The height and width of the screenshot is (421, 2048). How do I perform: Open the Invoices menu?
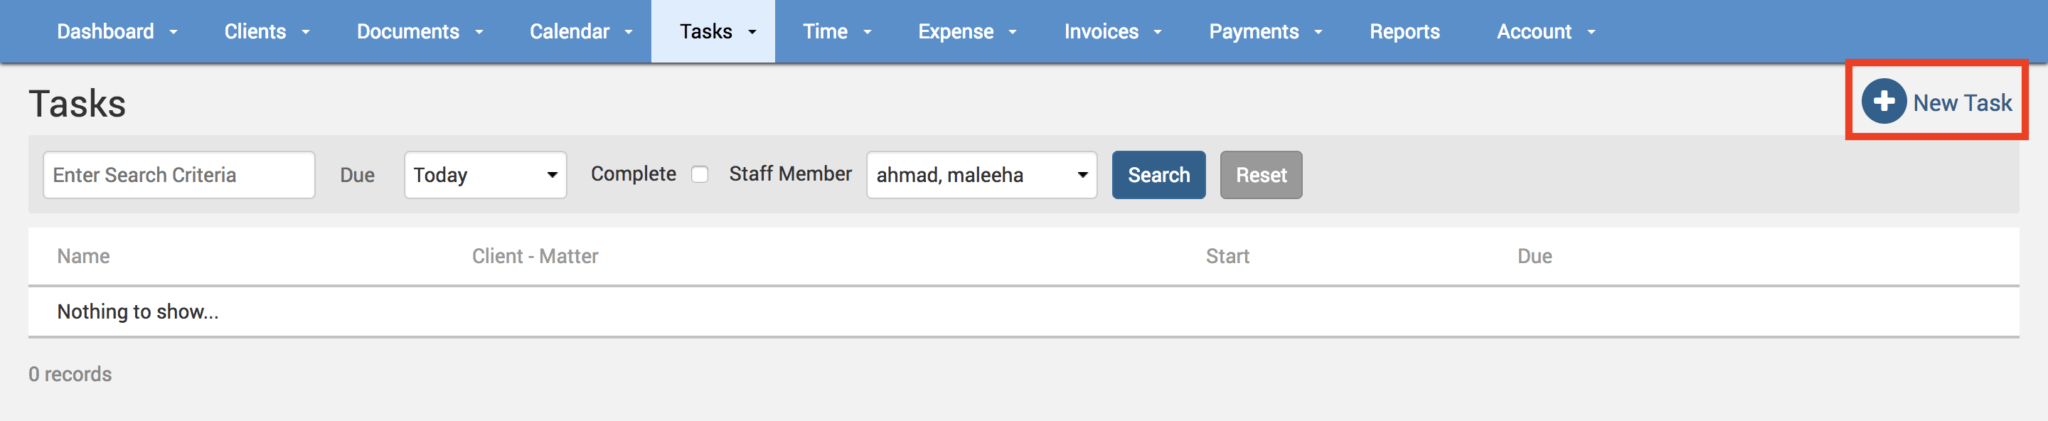1112,32
